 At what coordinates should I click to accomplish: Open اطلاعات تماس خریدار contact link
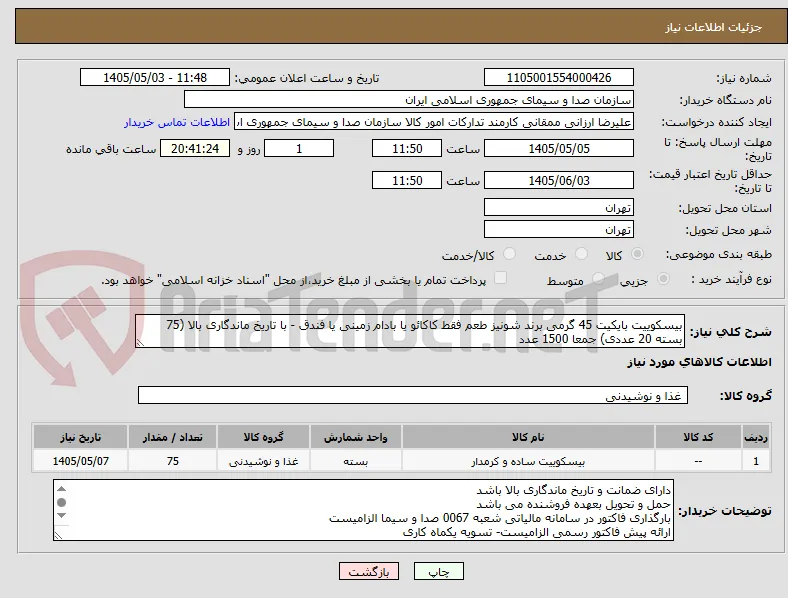[177, 122]
